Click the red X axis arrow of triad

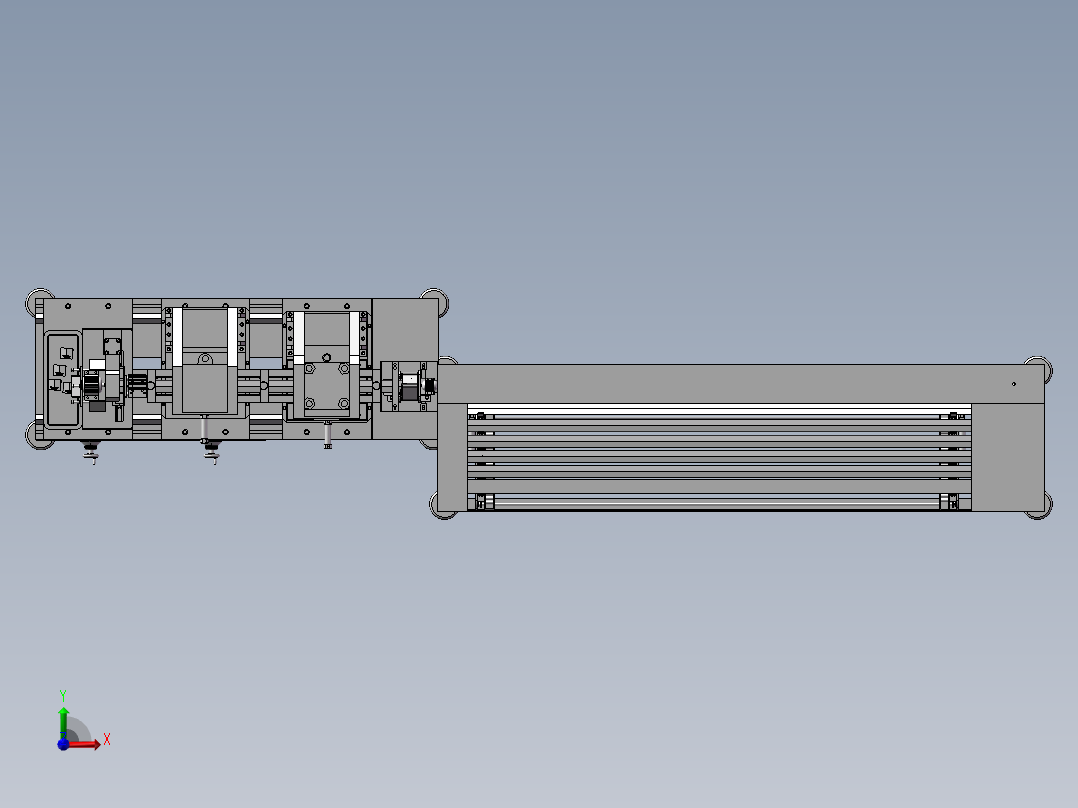84,744
